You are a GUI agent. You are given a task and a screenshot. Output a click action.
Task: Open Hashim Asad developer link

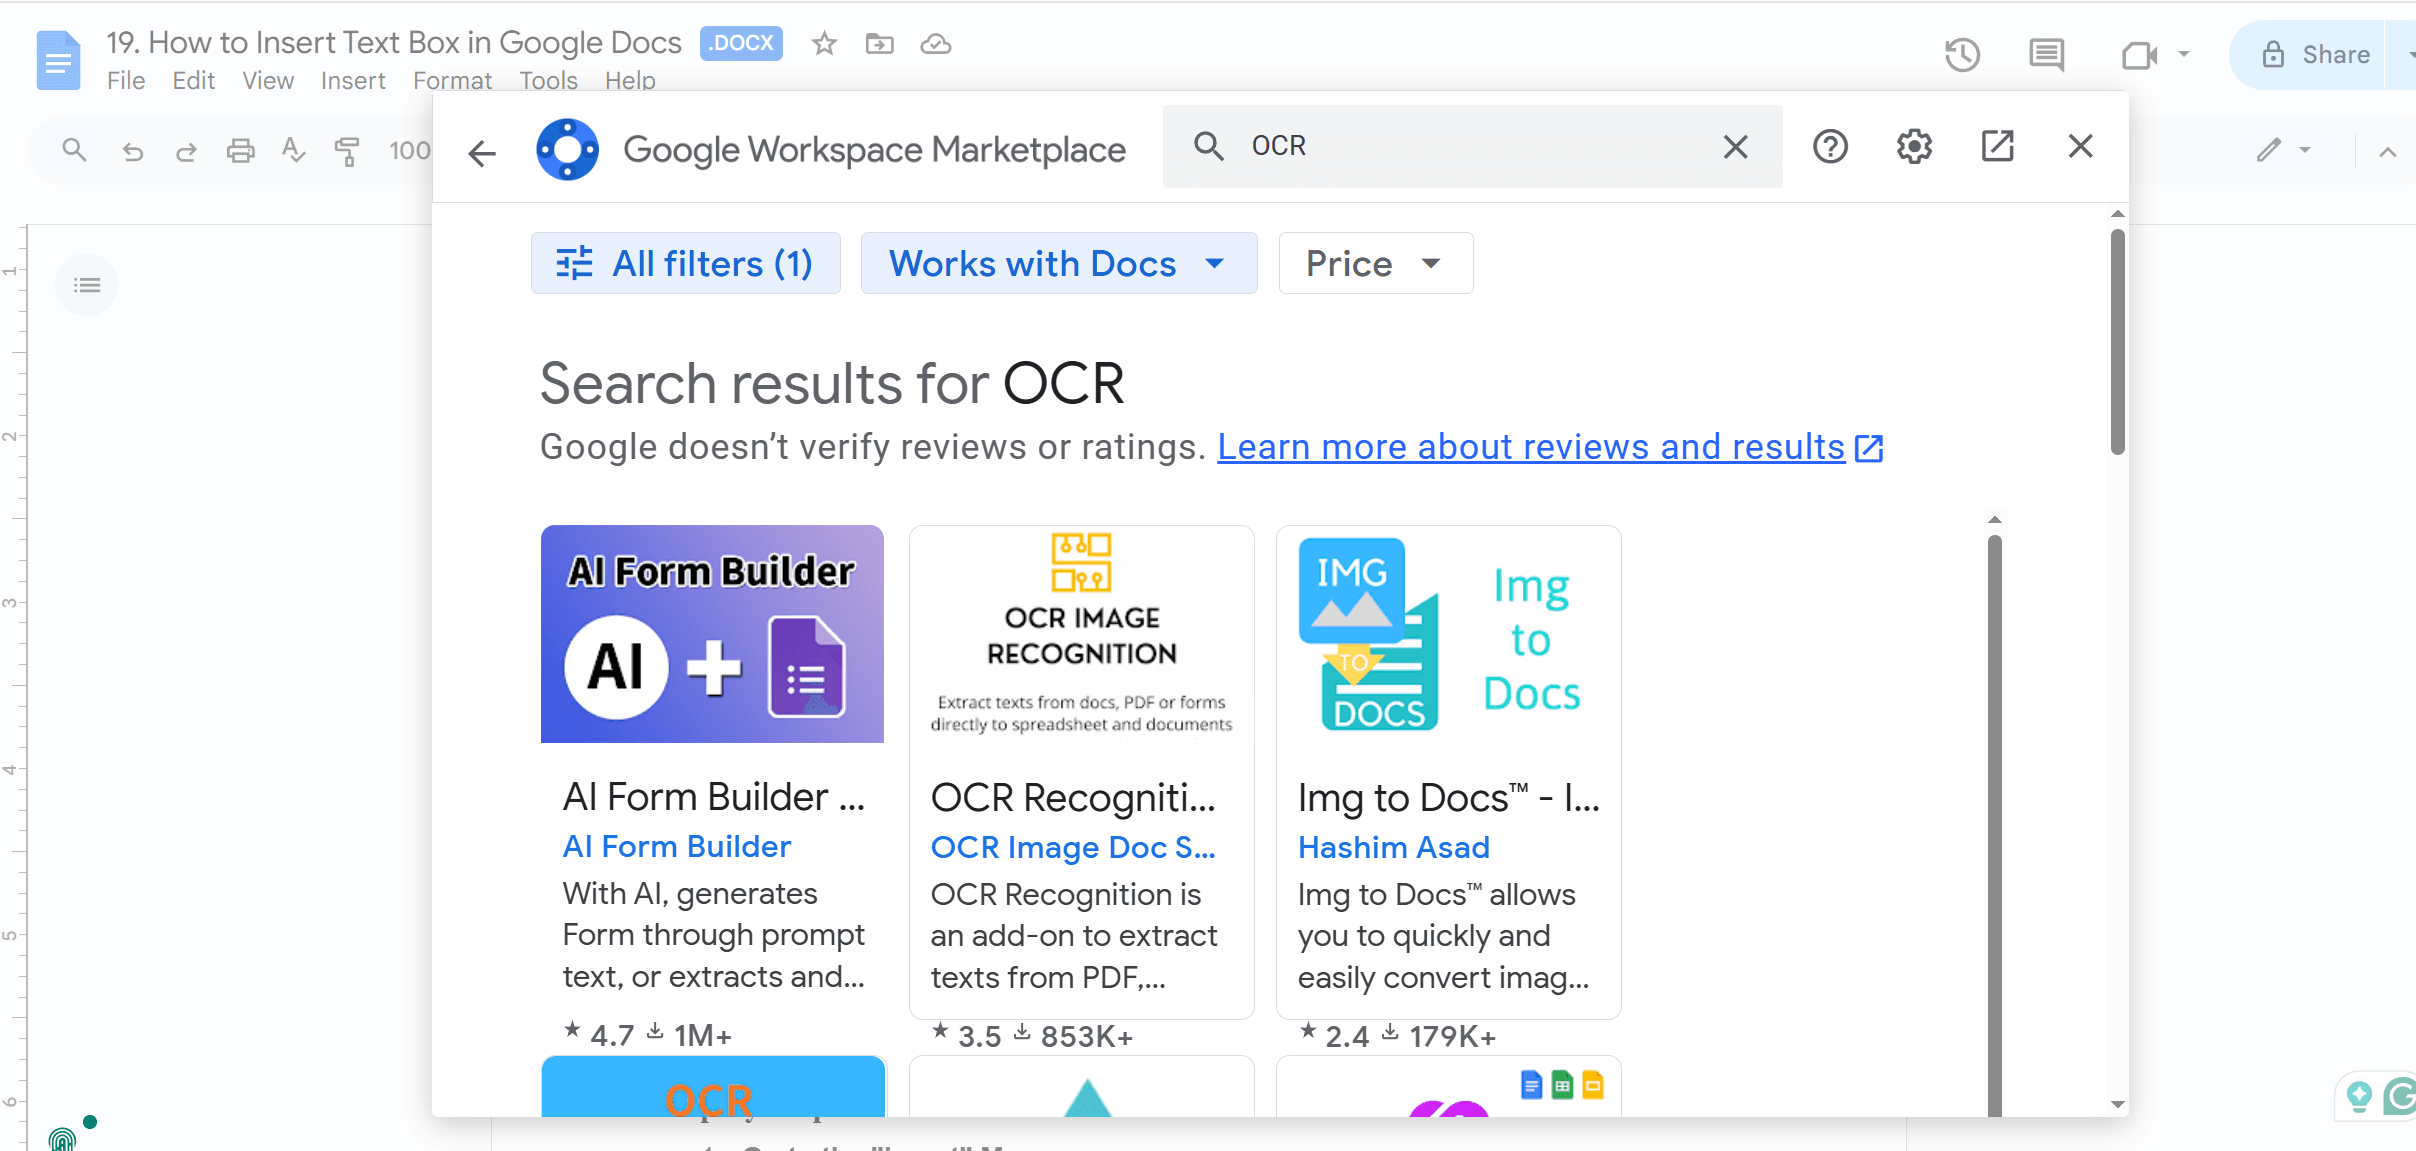(x=1394, y=848)
